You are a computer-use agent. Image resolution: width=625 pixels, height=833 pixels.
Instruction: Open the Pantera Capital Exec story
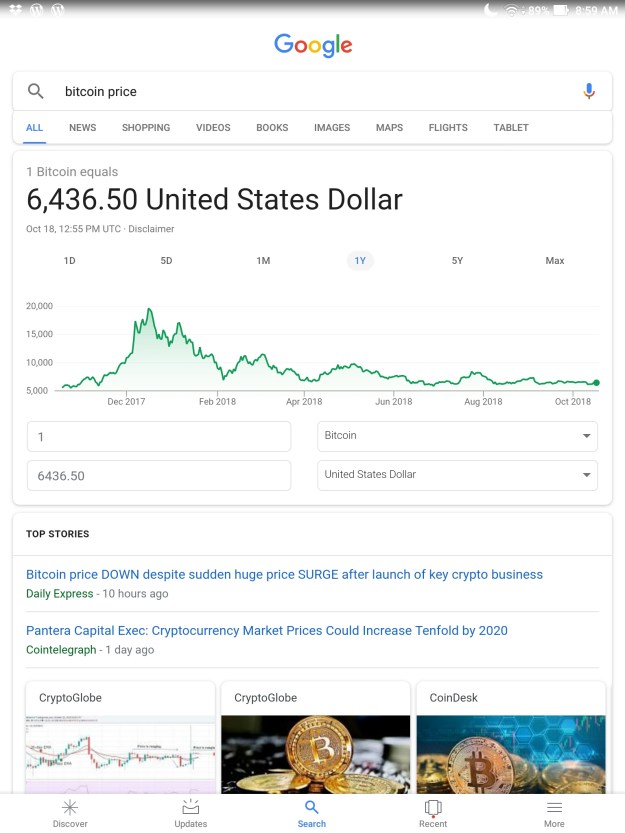[x=267, y=631]
